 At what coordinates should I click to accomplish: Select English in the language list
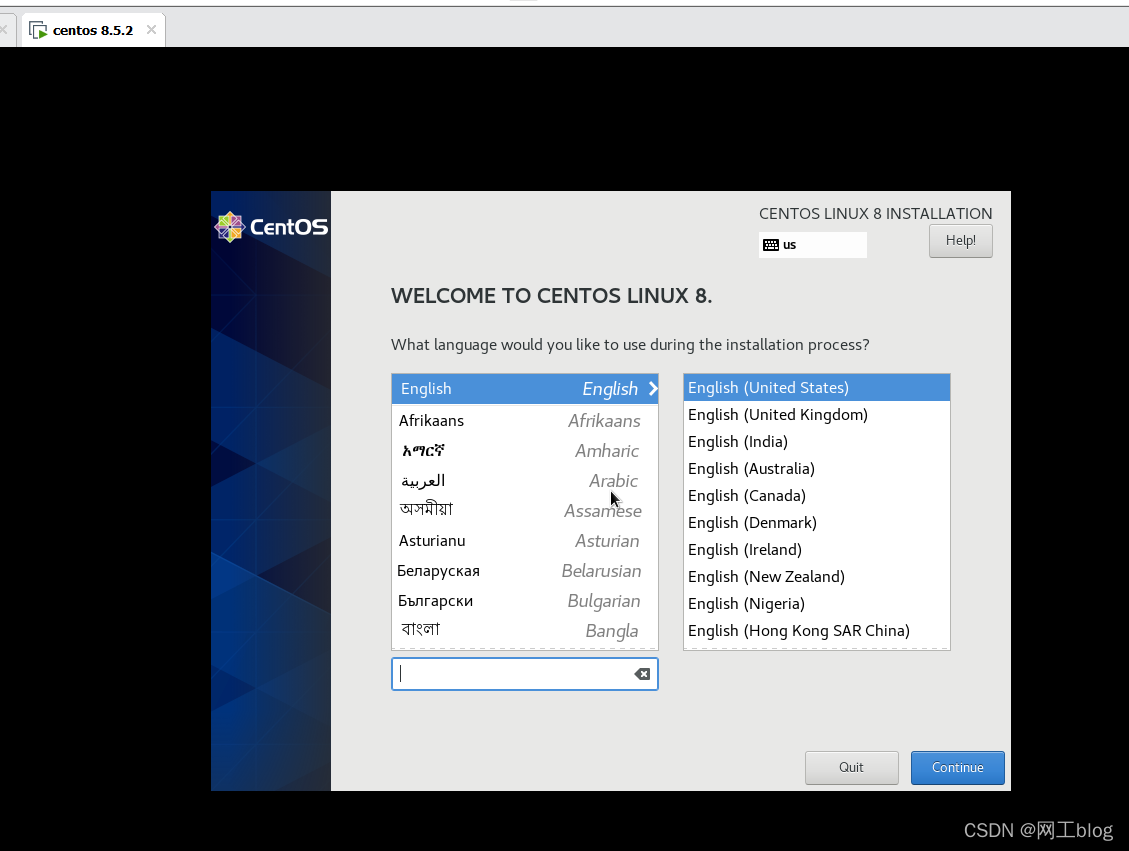click(x=525, y=389)
